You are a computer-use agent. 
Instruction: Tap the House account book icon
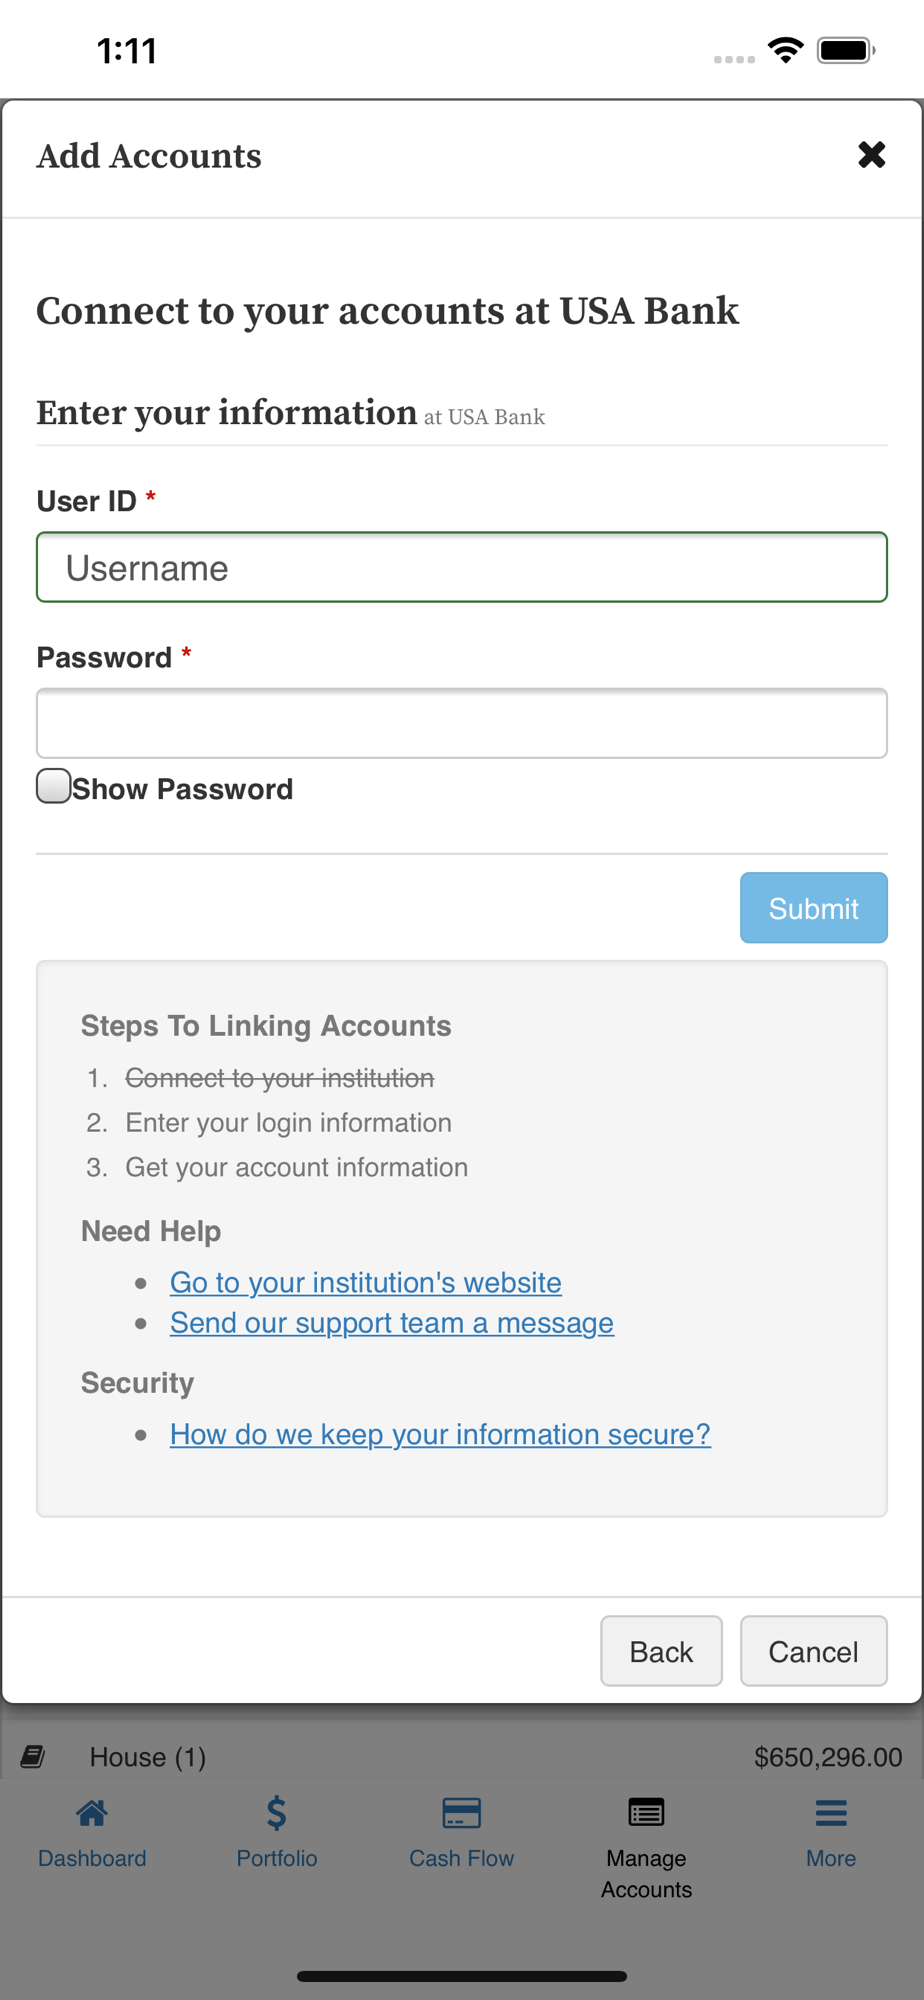point(33,1756)
